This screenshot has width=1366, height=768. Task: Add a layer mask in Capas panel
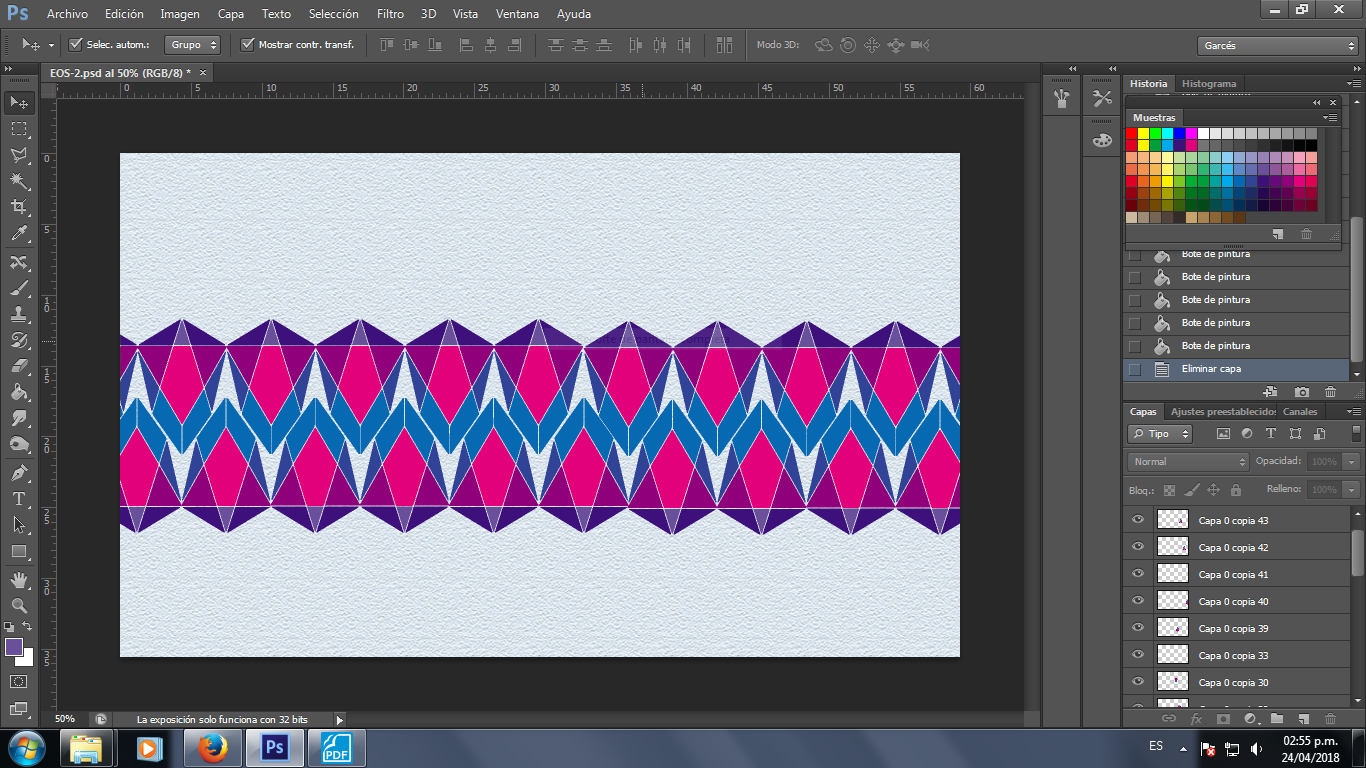click(x=1223, y=718)
